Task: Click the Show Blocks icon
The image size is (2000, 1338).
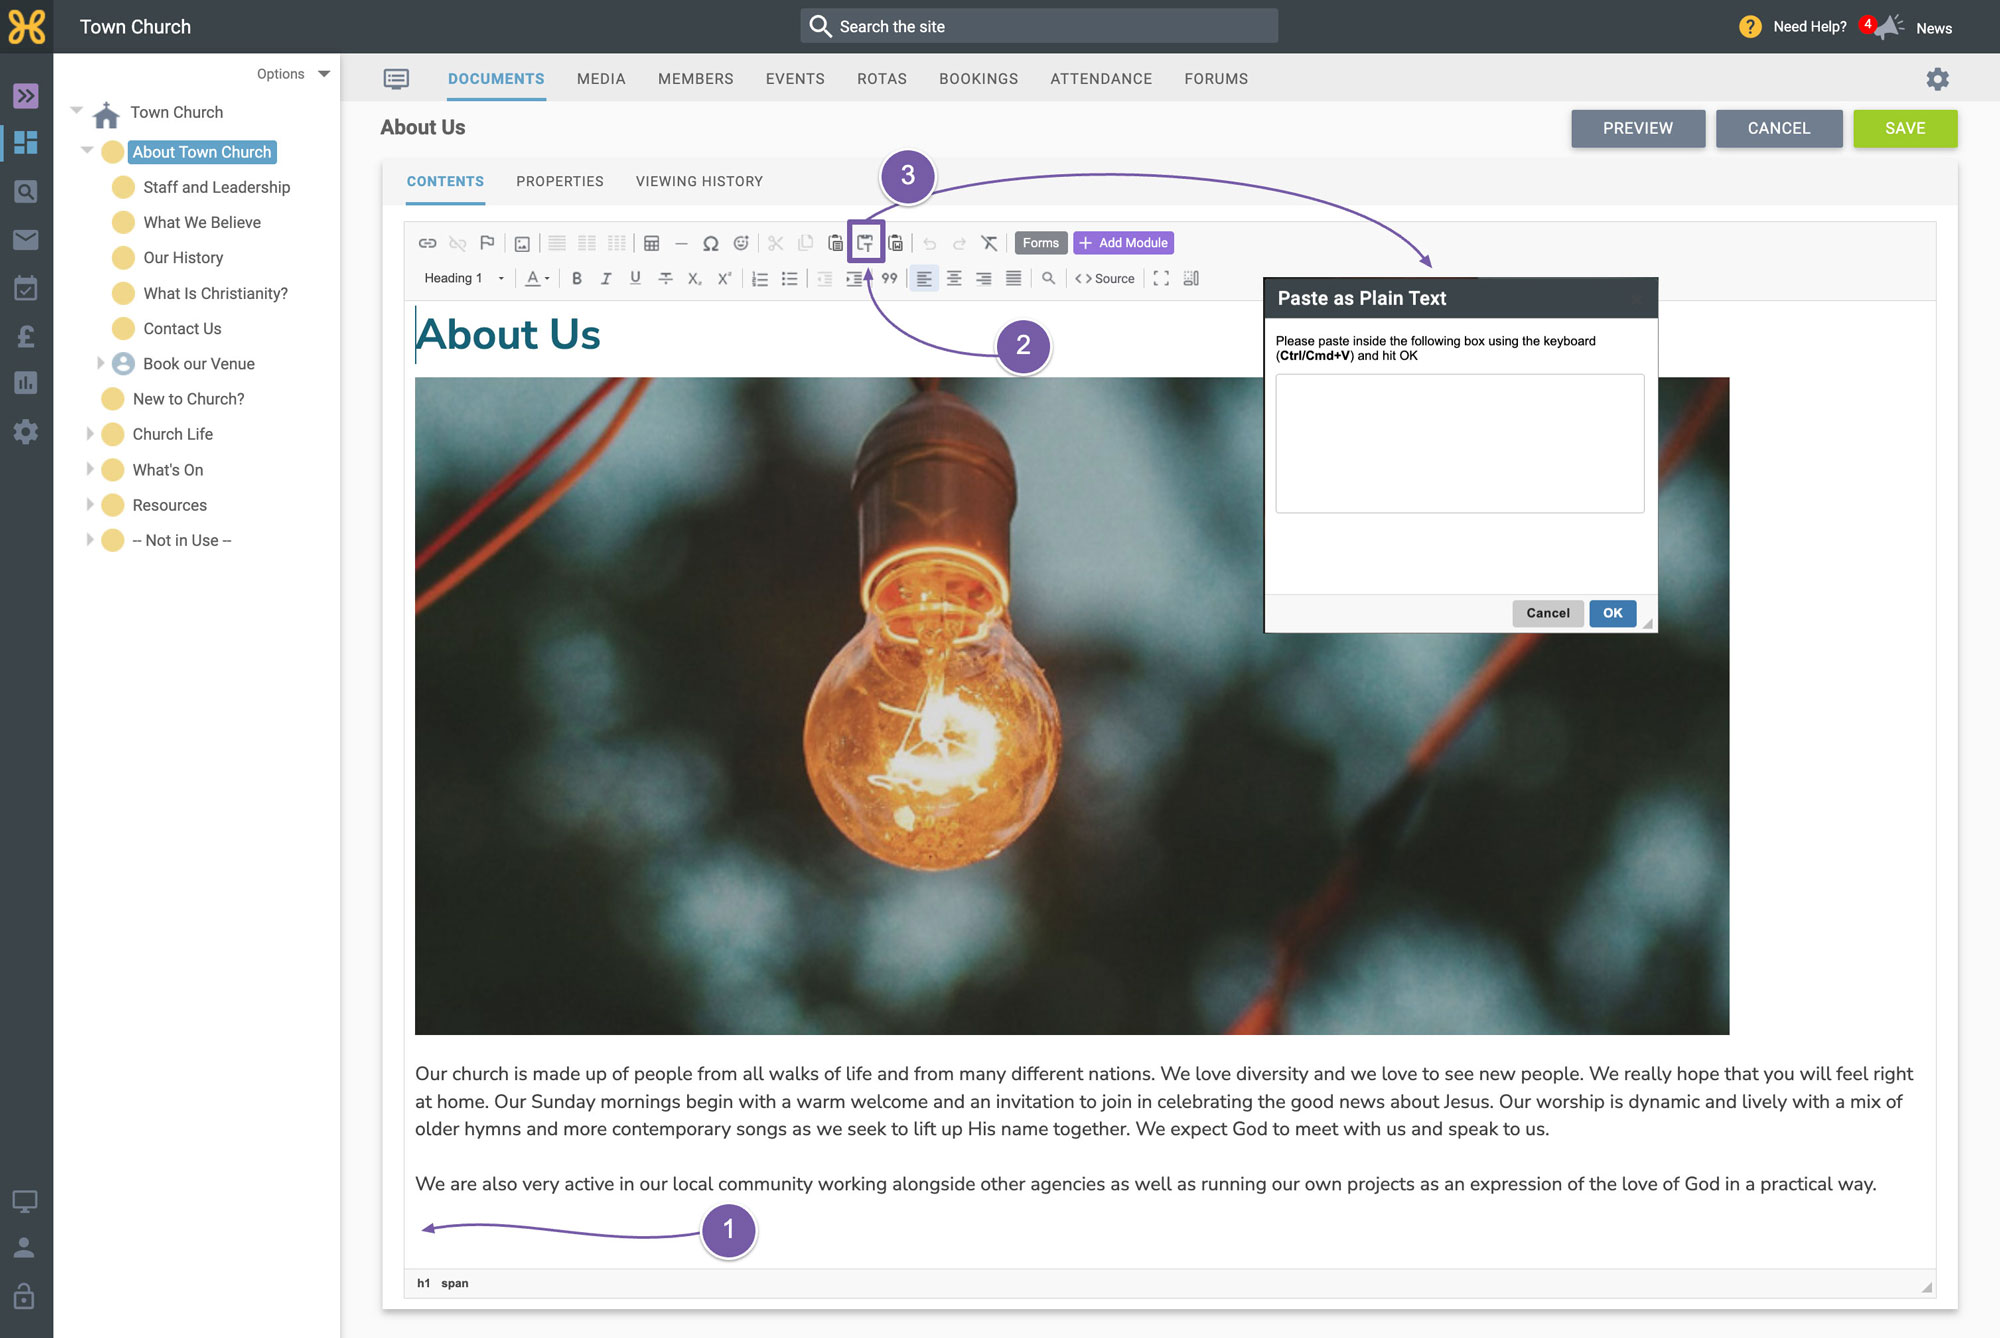Action: pyautogui.click(x=1191, y=279)
